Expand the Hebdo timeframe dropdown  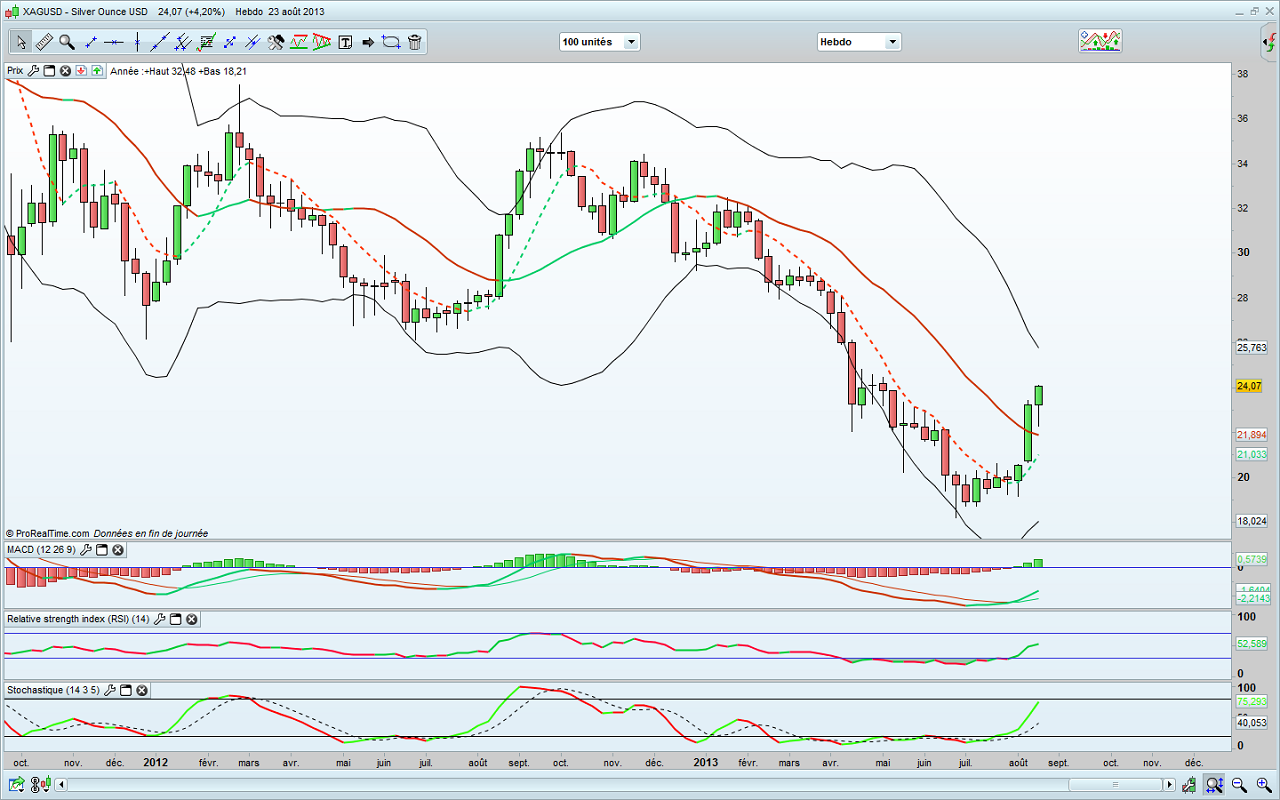859,42
